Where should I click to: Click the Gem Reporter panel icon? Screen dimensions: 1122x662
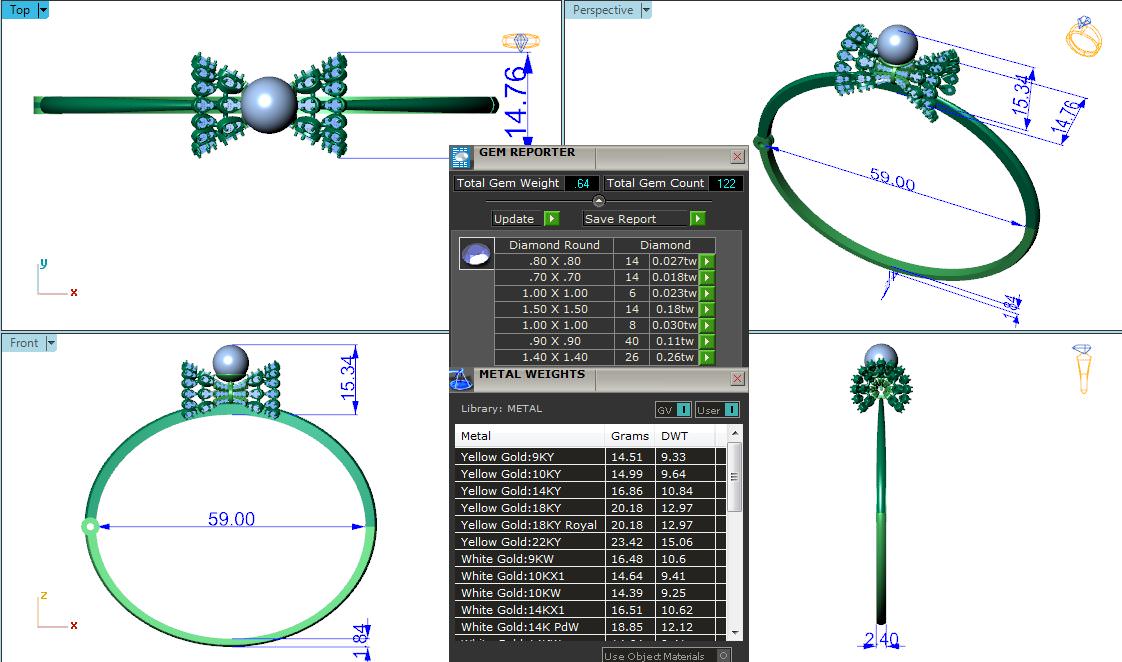(461, 157)
